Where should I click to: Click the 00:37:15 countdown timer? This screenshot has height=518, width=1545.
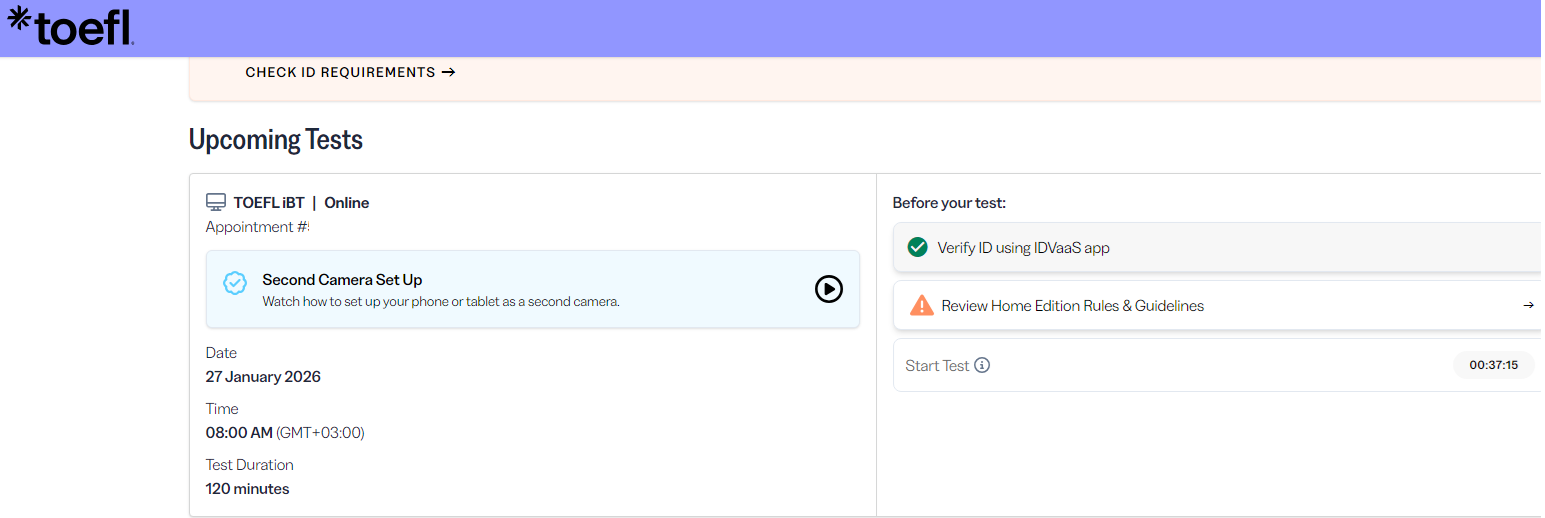coord(1493,365)
